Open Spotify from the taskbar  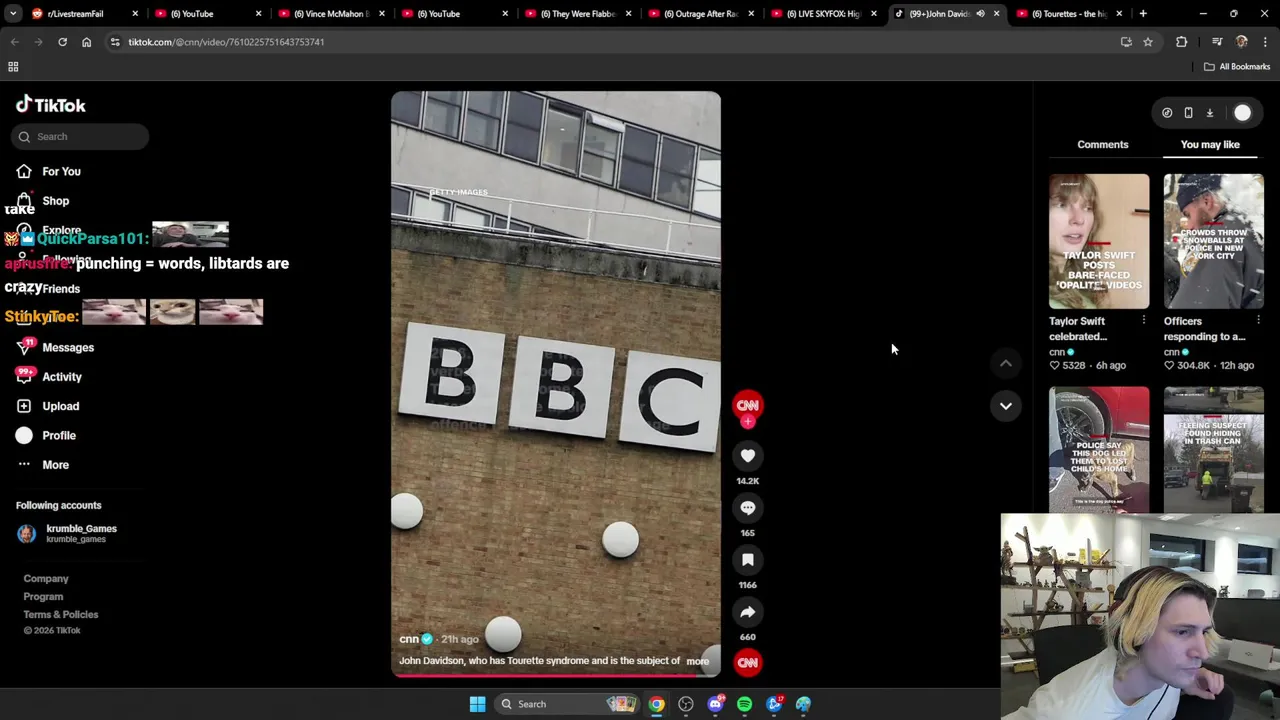744,704
